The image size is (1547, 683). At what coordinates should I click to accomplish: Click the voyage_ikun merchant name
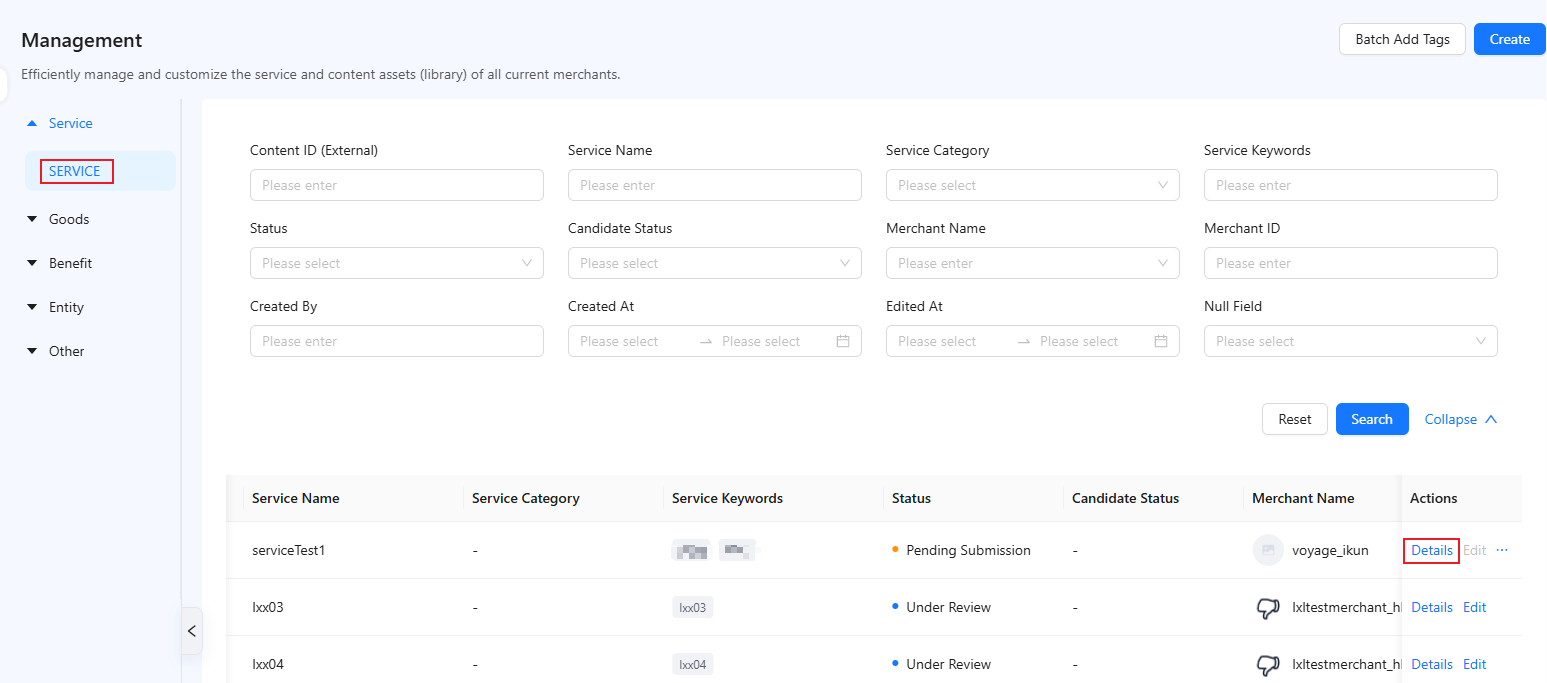coord(1330,550)
